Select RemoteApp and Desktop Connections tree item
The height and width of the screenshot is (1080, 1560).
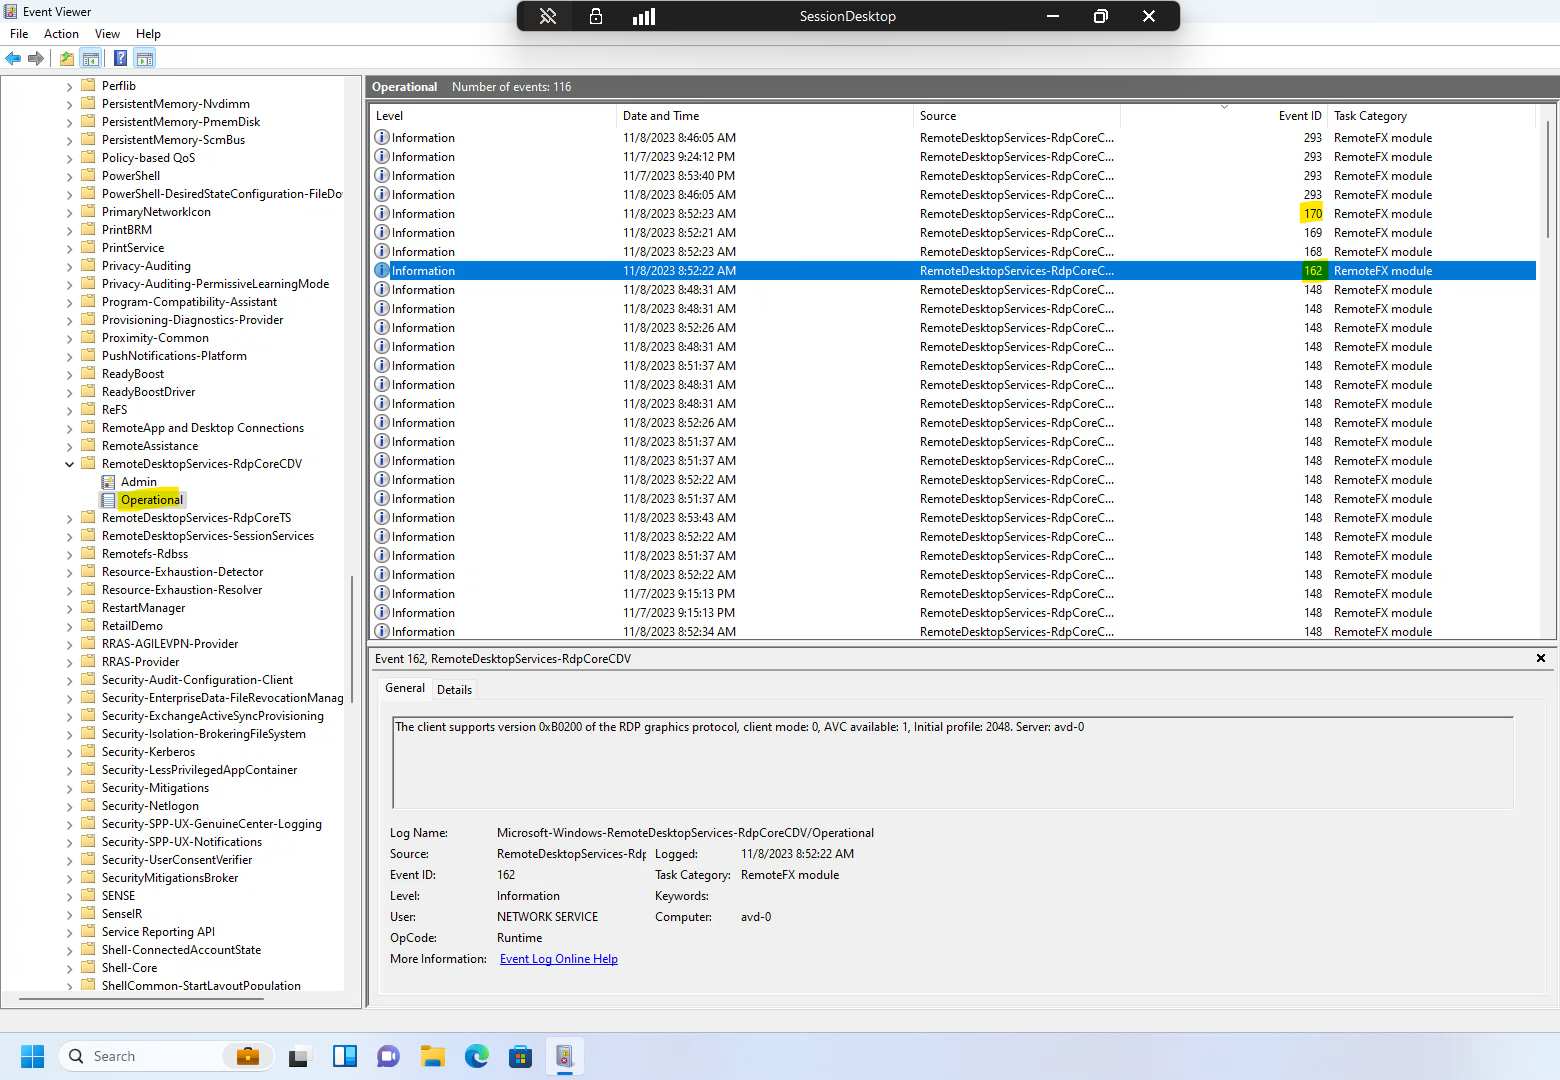coord(203,428)
